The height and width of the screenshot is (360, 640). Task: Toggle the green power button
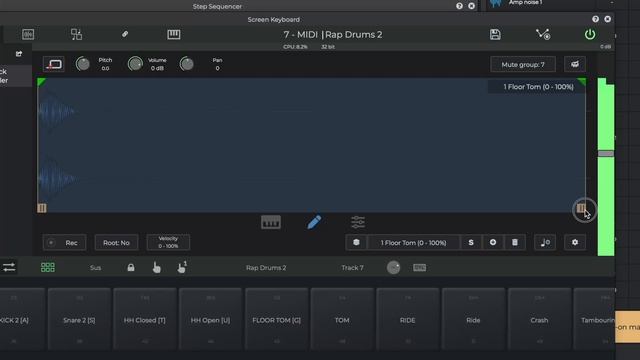point(590,35)
